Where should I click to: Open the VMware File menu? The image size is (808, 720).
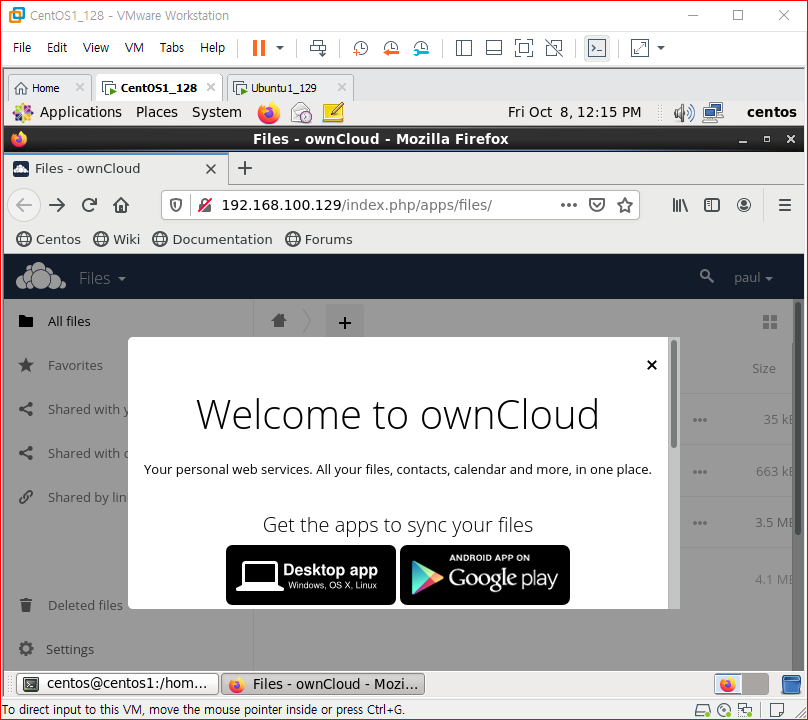22,47
